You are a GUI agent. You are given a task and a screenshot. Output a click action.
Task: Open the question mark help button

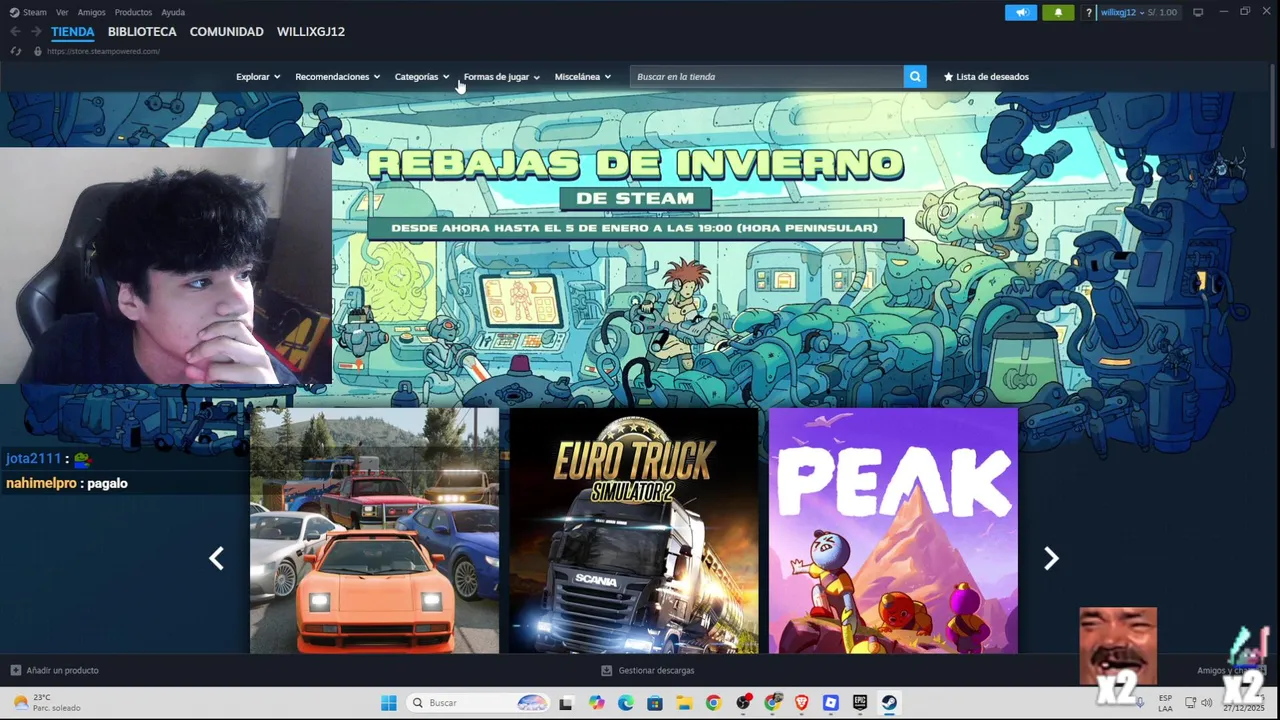pos(1088,12)
